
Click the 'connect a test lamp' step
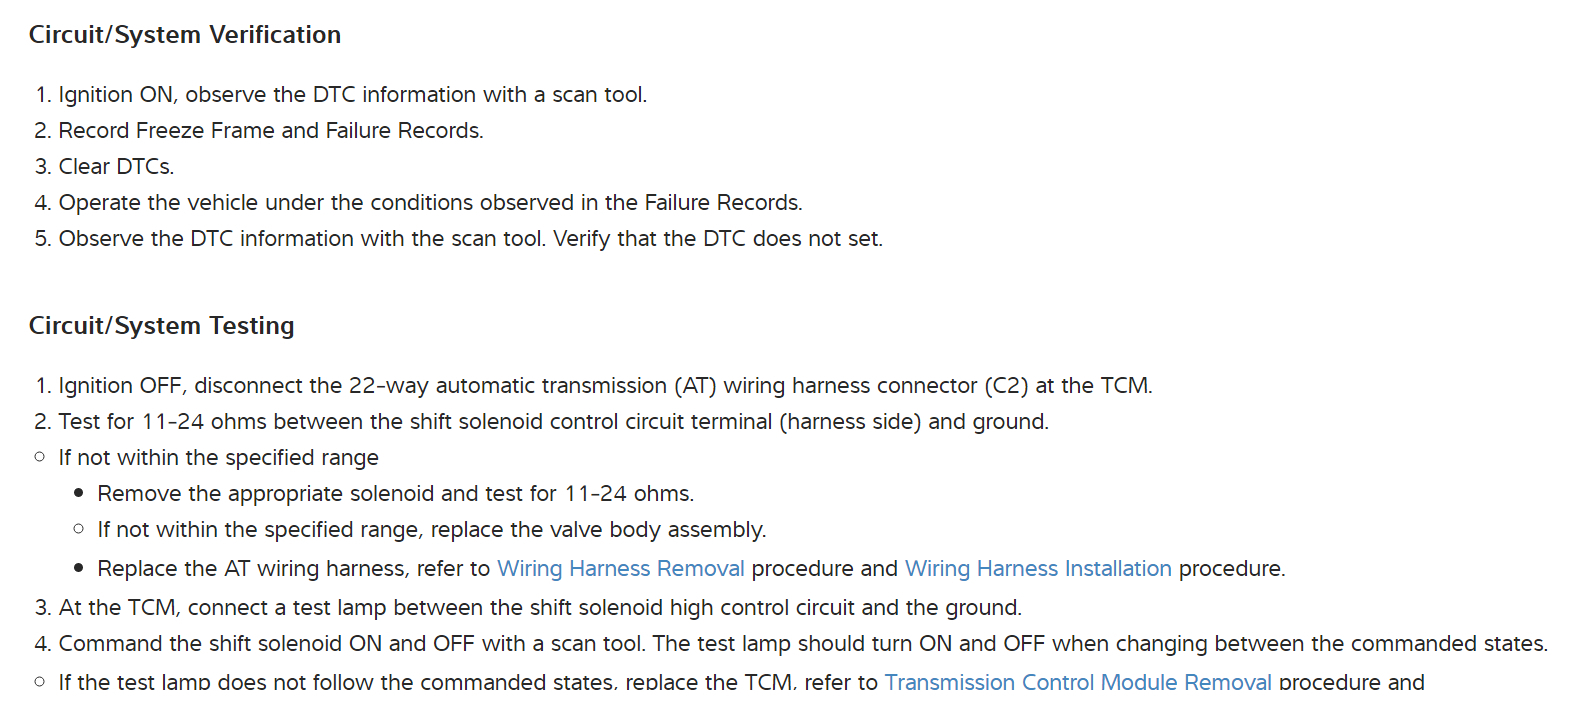pos(540,608)
